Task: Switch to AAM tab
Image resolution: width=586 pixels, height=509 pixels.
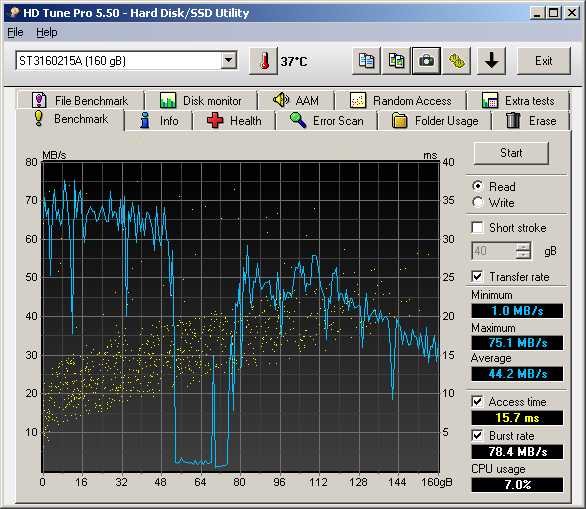Action: coord(296,101)
